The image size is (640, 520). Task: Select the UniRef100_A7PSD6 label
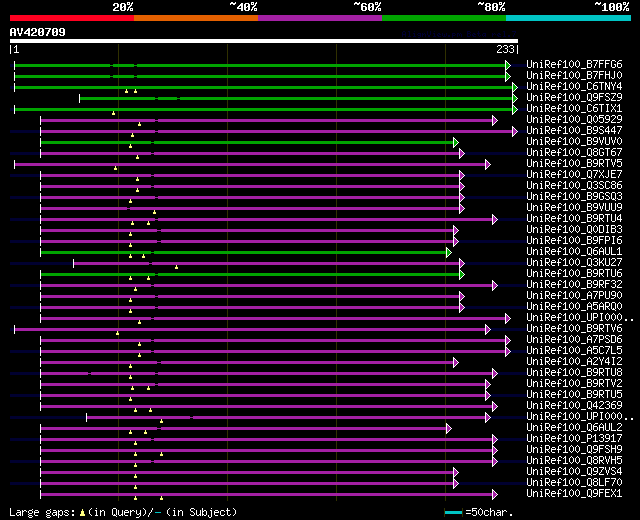coord(574,340)
